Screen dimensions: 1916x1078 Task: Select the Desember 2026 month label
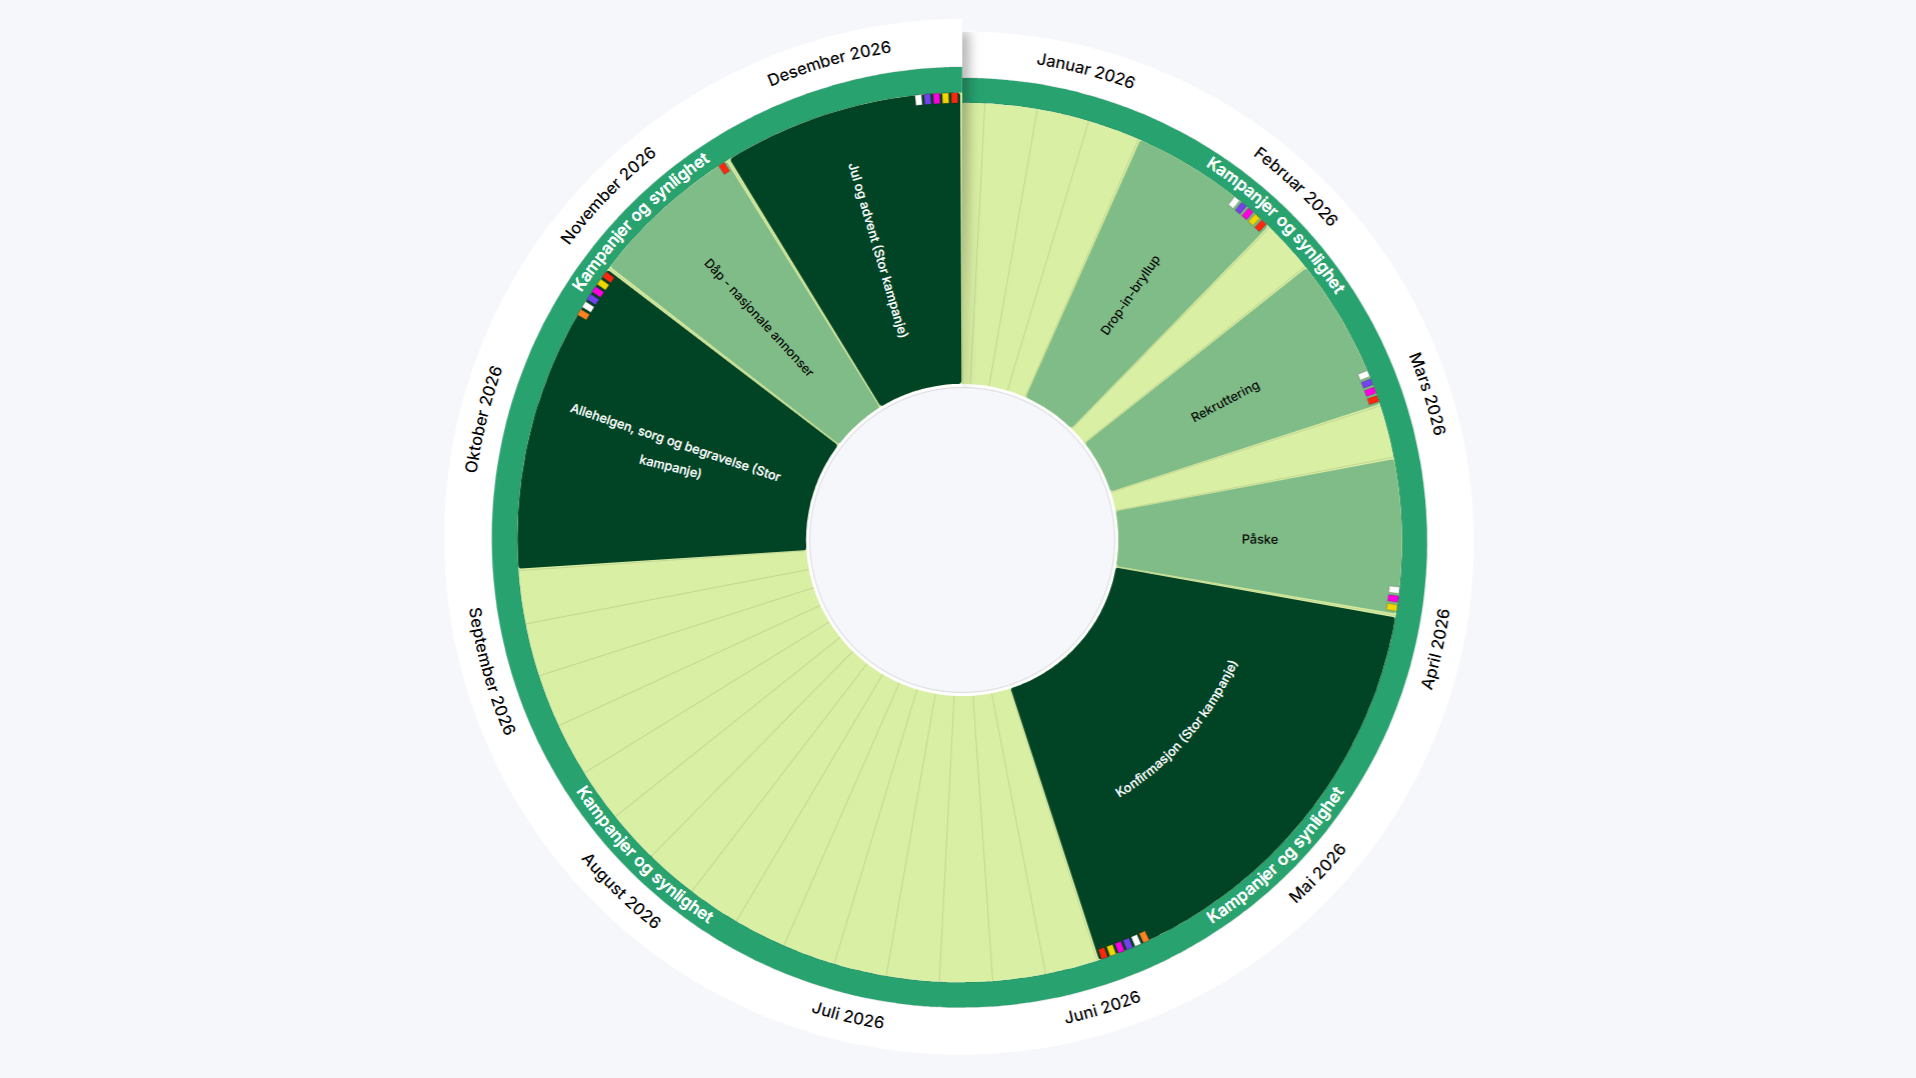[828, 64]
